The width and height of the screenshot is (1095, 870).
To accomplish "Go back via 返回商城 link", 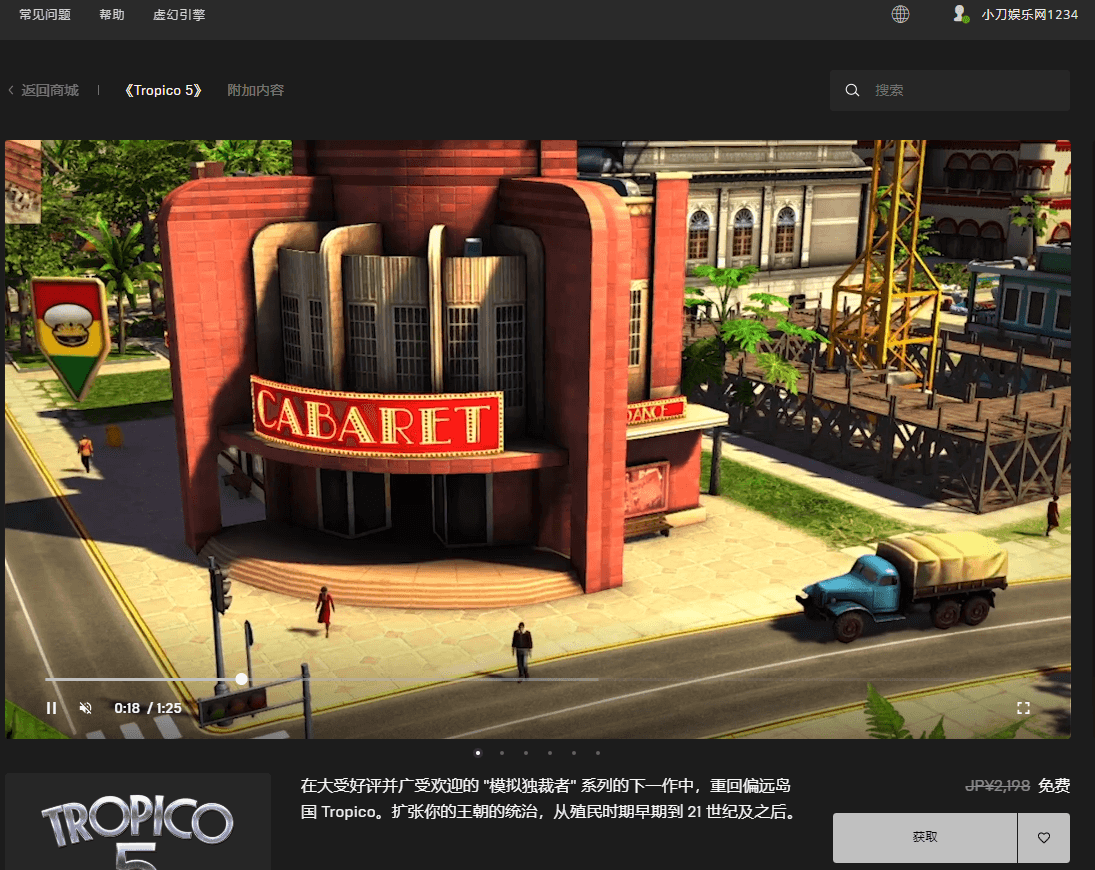I will point(50,90).
